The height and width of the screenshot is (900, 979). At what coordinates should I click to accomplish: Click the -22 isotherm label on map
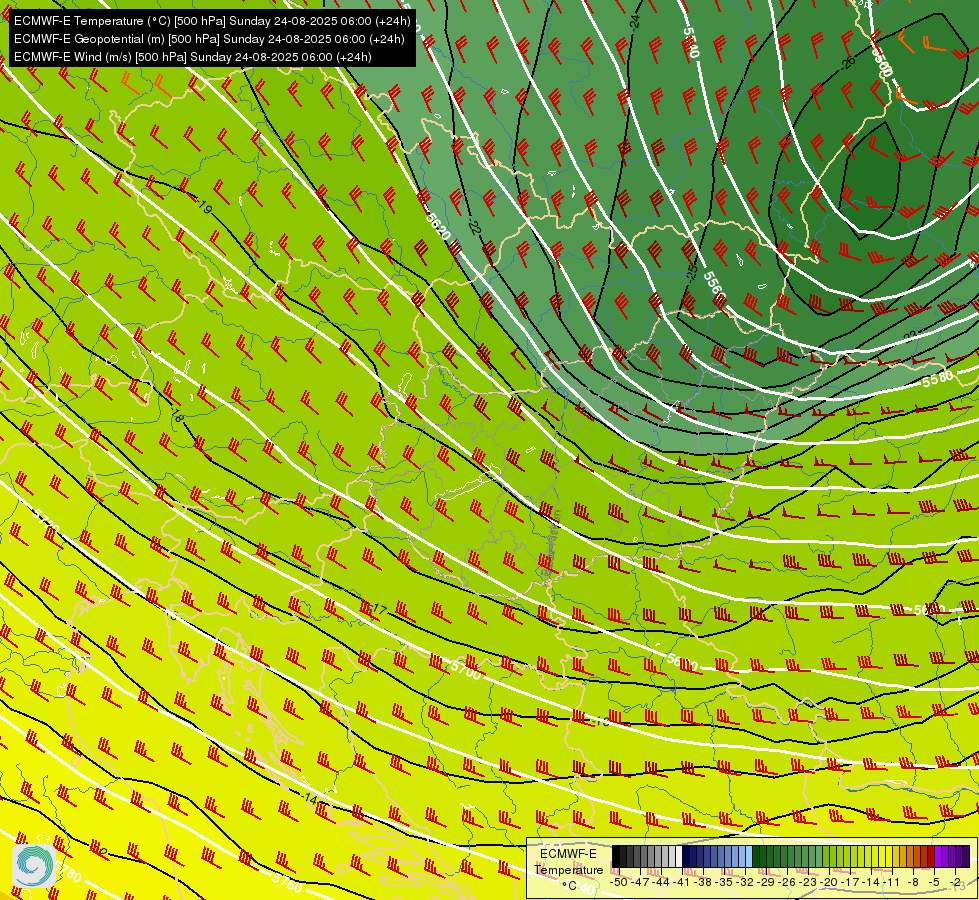[476, 228]
